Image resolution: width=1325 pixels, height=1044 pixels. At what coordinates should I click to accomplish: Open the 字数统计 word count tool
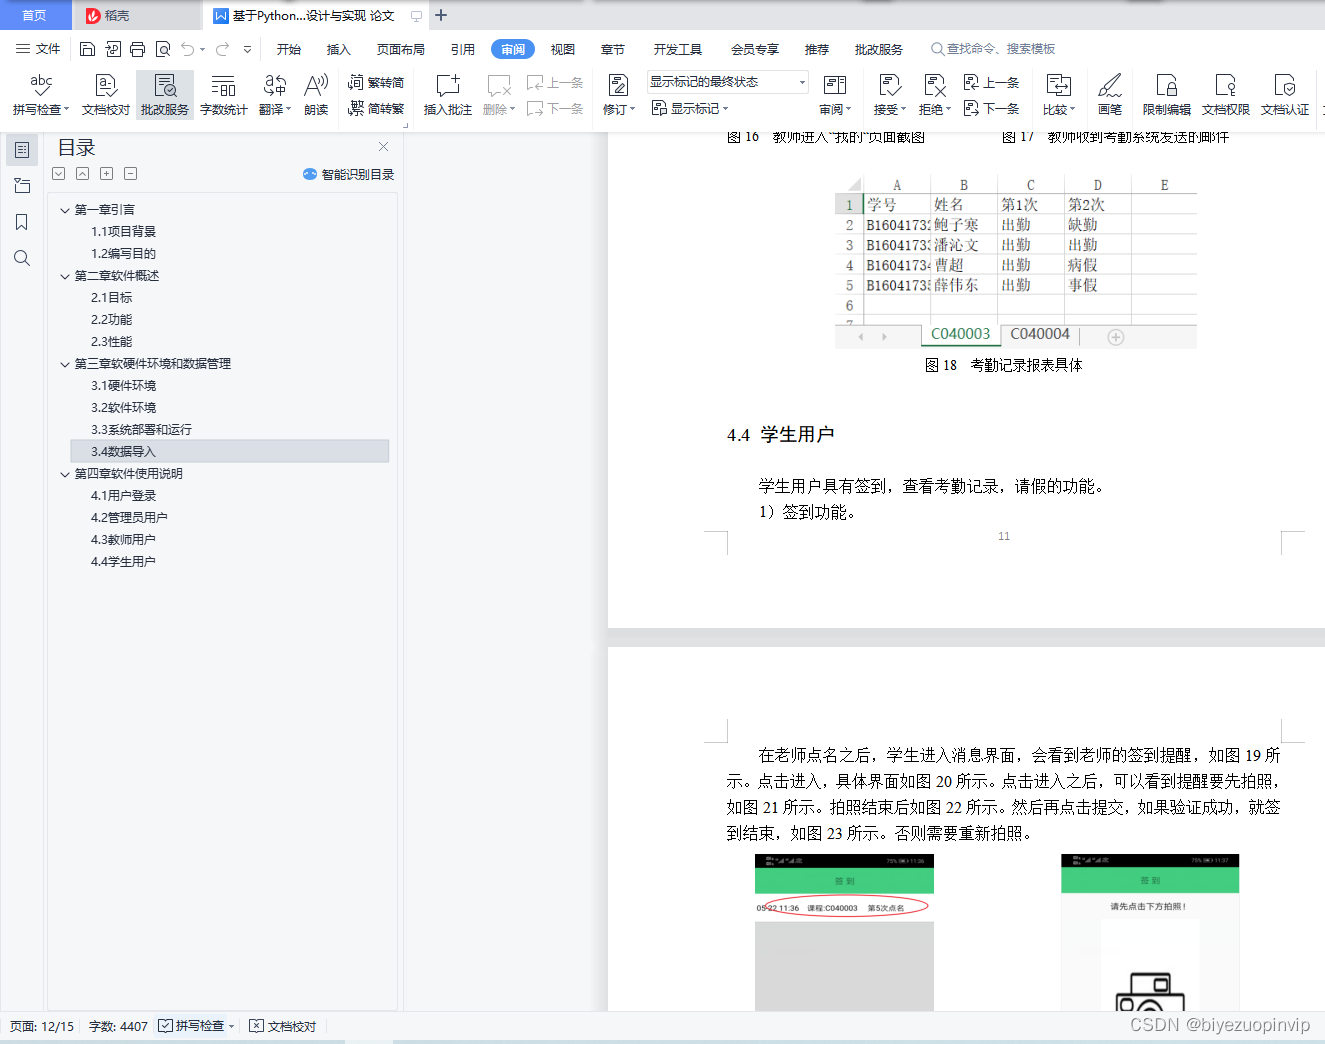223,93
